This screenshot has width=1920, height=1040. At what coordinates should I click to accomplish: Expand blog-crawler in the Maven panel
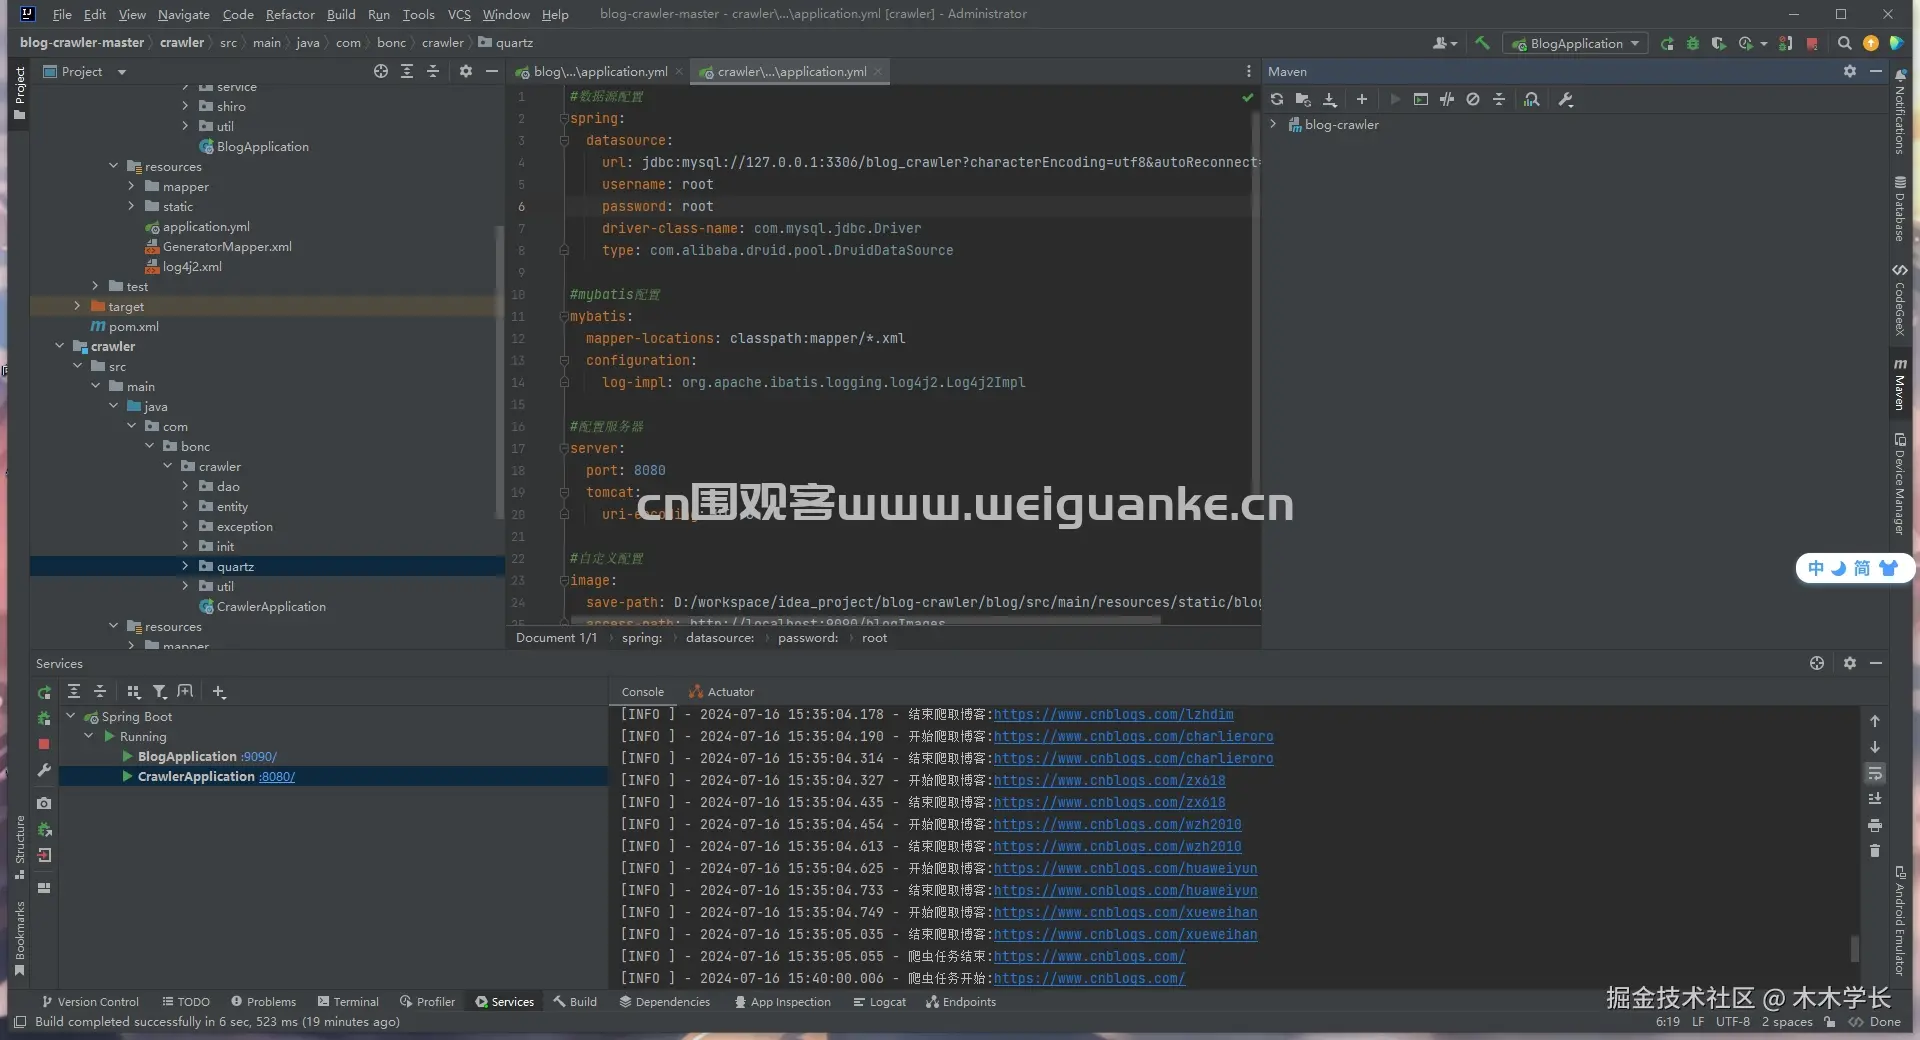click(x=1273, y=124)
